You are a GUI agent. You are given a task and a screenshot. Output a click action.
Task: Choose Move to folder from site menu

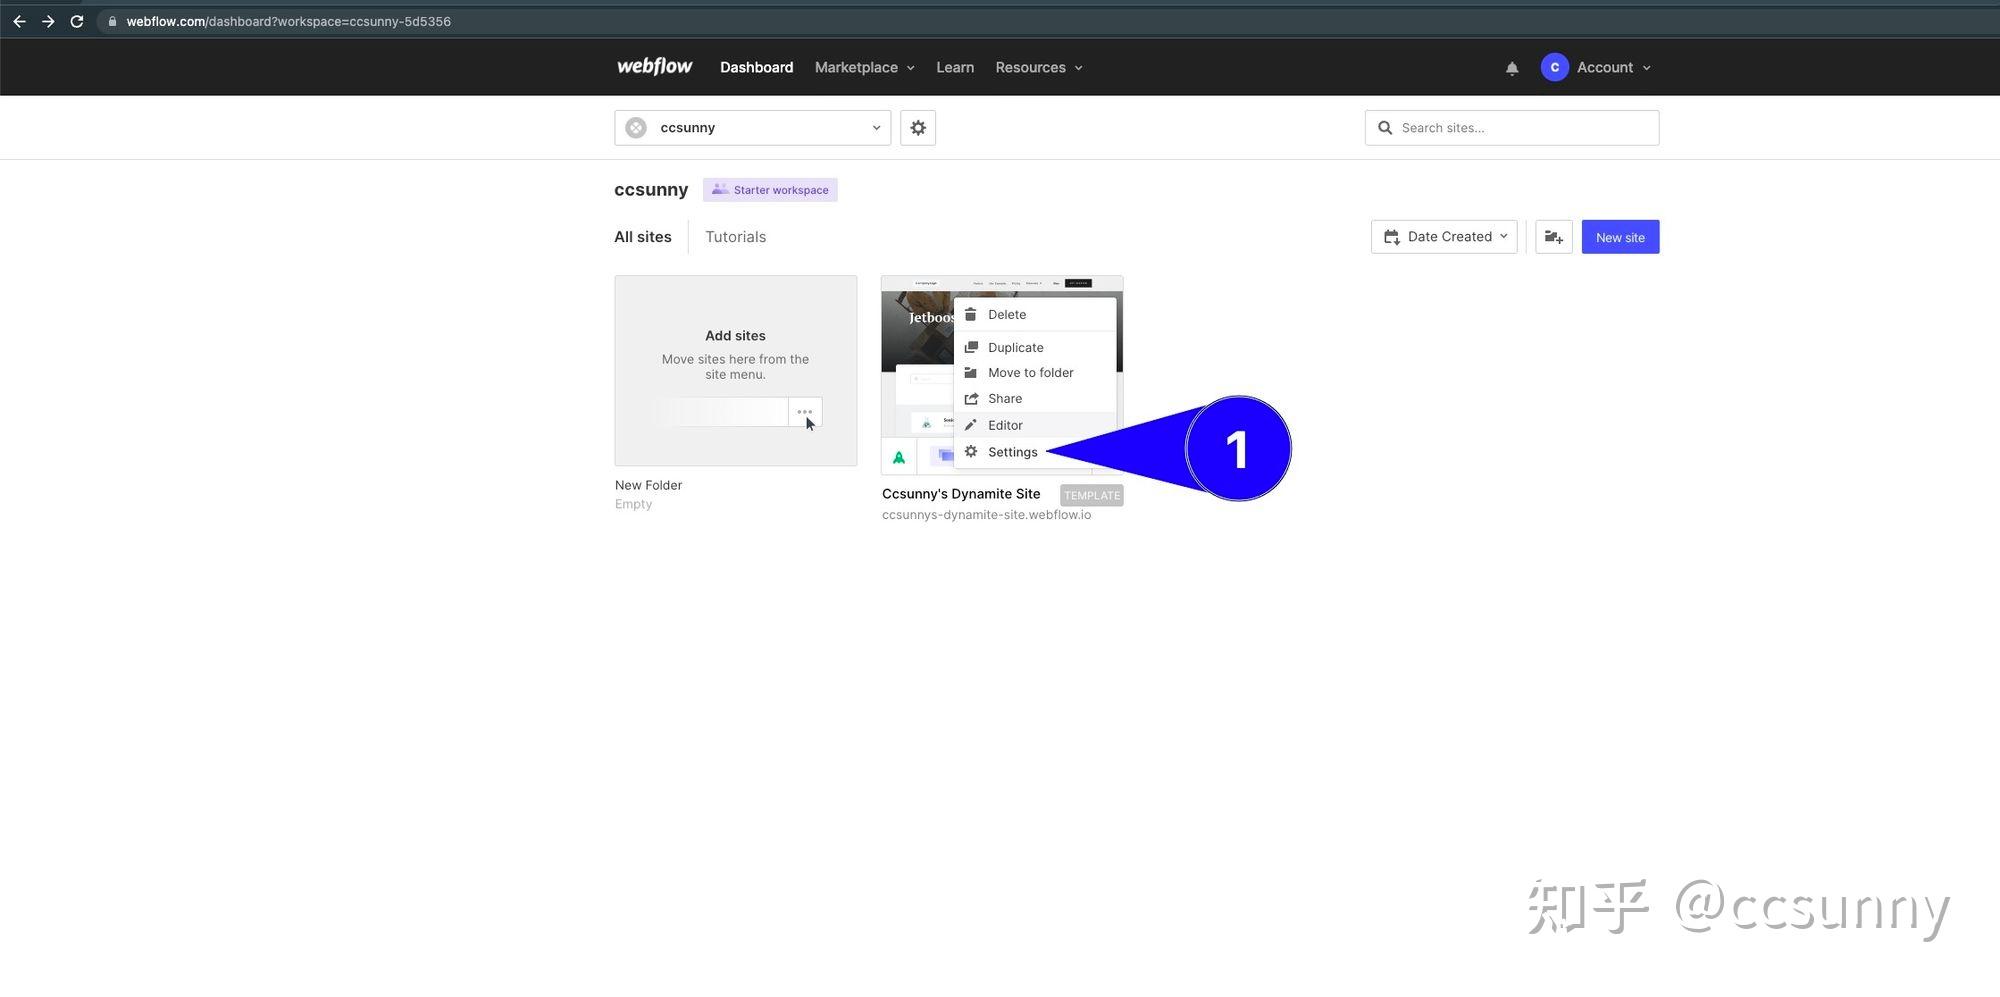pyautogui.click(x=1035, y=373)
